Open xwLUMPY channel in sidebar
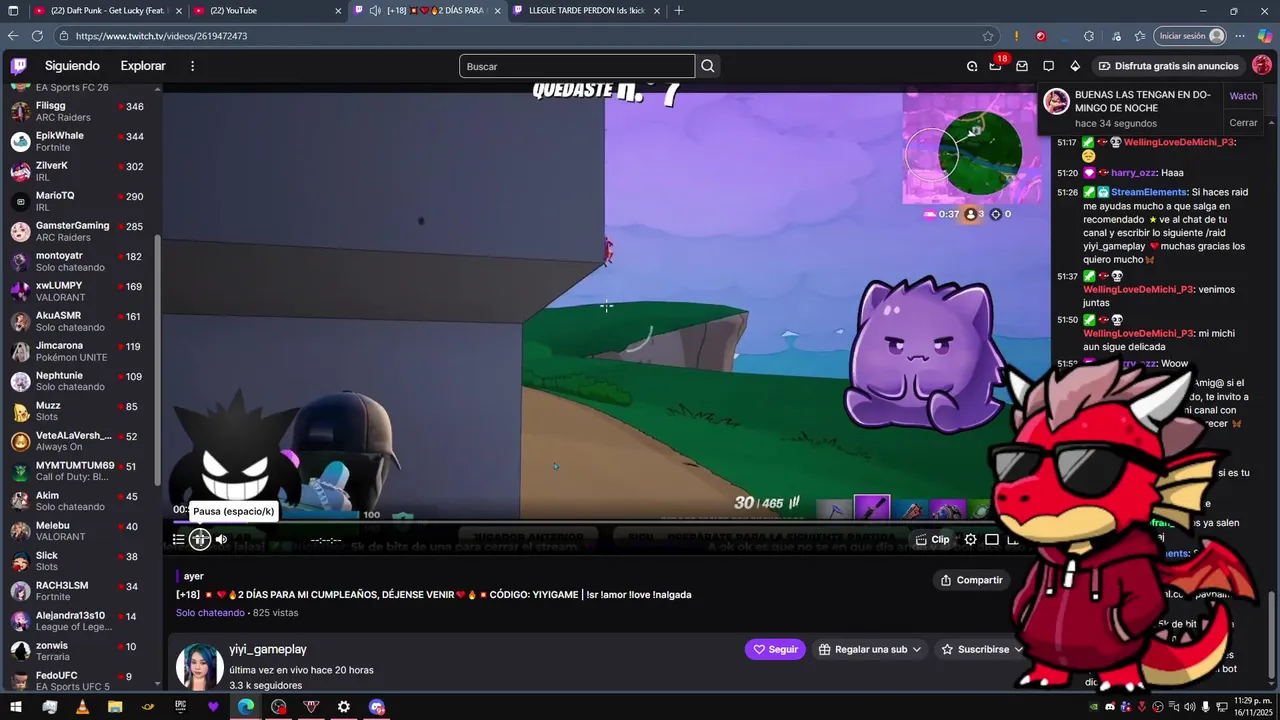 coord(80,291)
